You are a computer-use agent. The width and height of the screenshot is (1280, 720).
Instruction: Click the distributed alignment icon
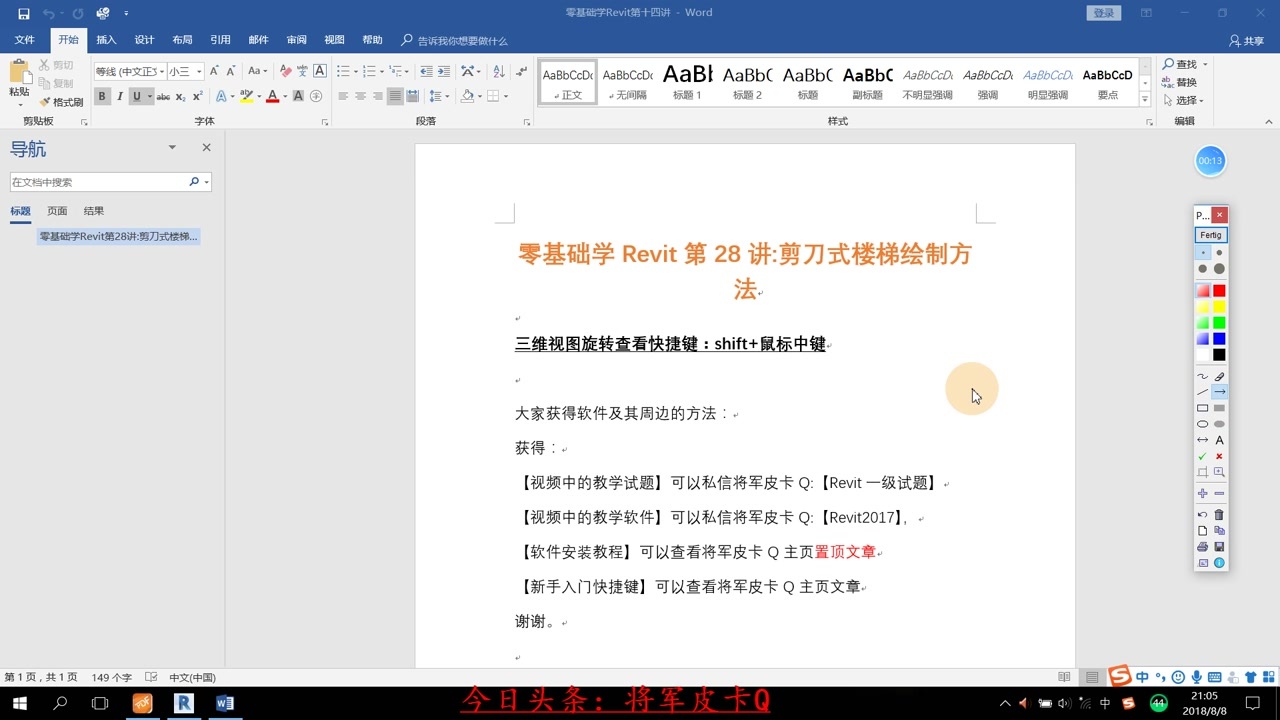click(413, 97)
